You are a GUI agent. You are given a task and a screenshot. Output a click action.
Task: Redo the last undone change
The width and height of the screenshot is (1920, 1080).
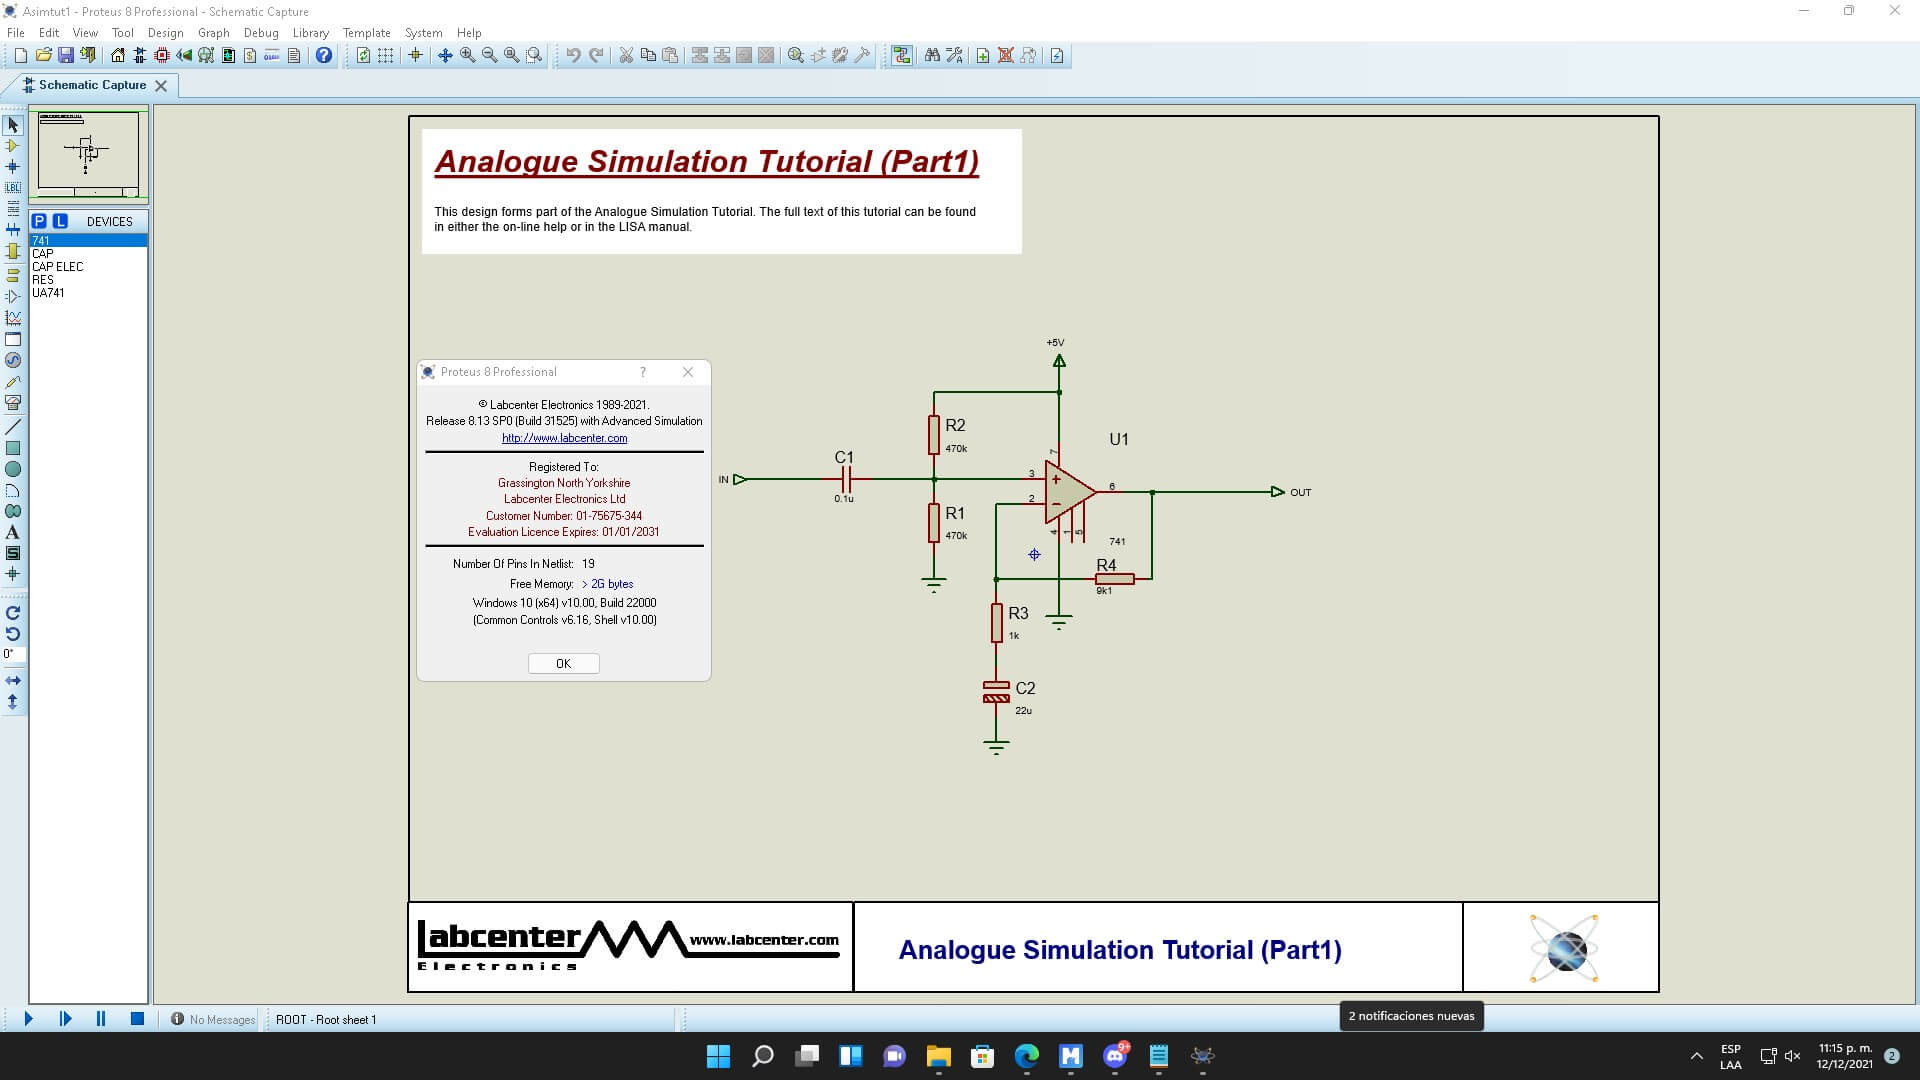596,56
